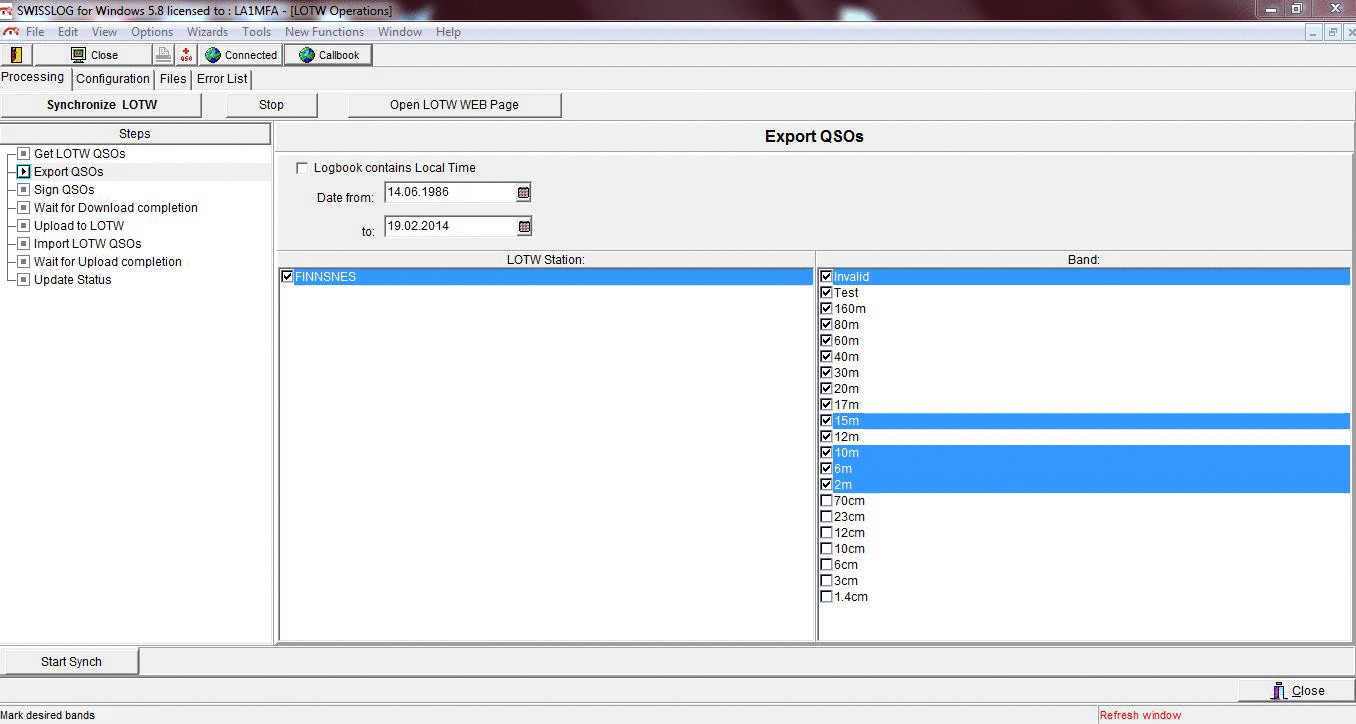
Task: Select Wait for Download completion step
Action: coord(116,208)
